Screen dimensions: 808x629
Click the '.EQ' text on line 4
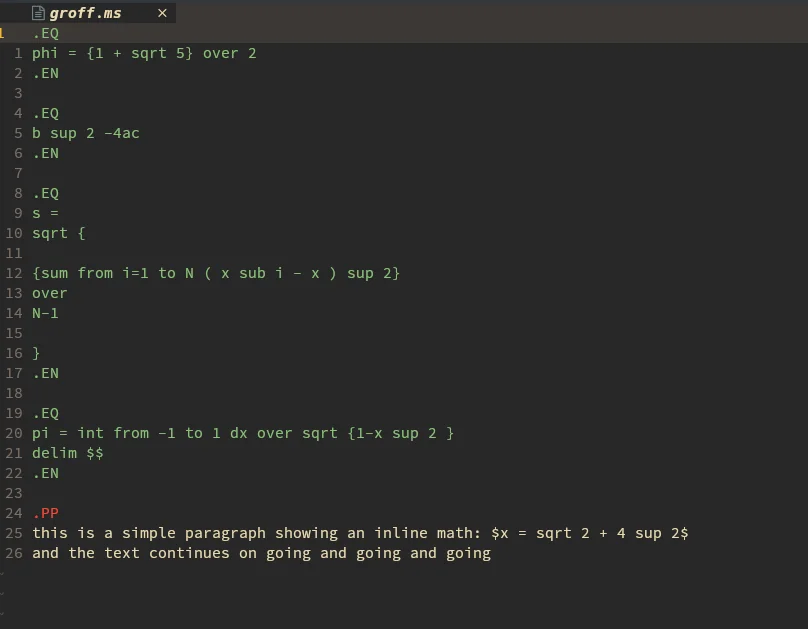[x=45, y=113]
